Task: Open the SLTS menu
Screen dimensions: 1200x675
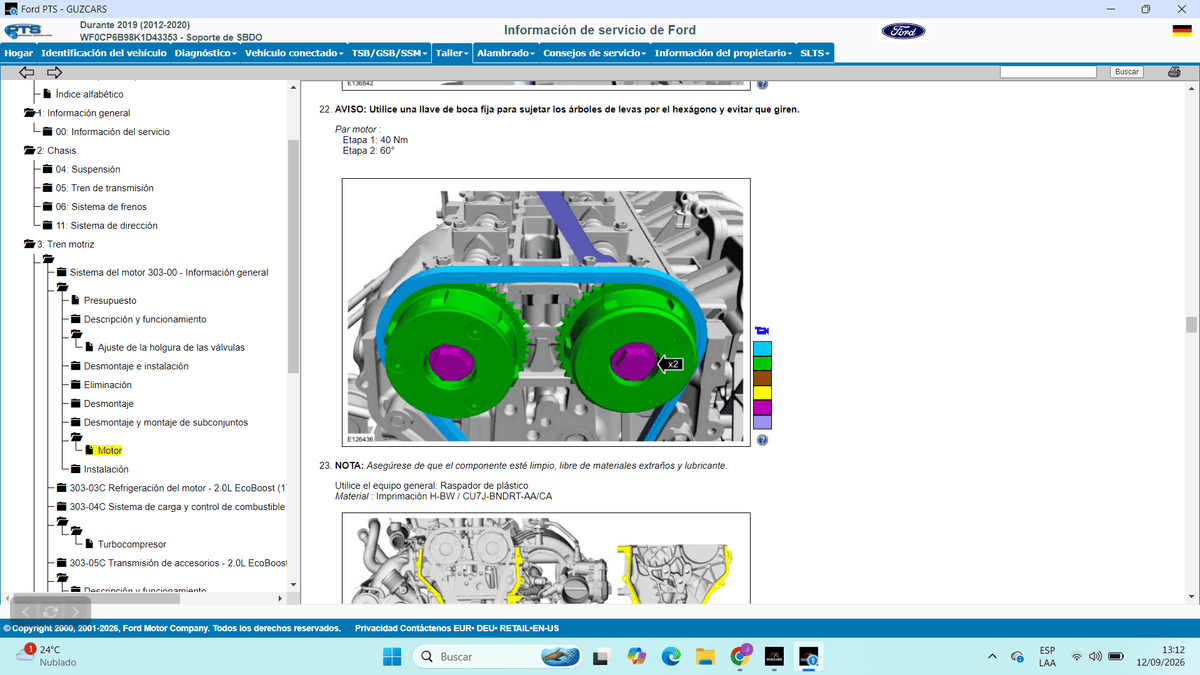Action: [815, 52]
